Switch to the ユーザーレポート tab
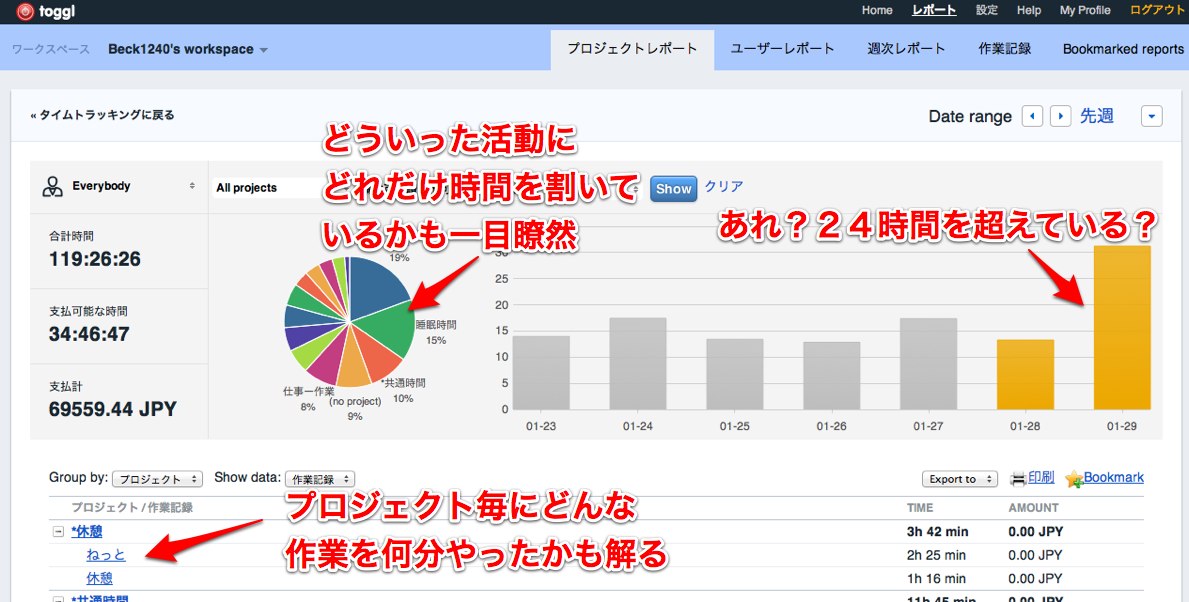This screenshot has height=602, width=1189. [x=782, y=49]
